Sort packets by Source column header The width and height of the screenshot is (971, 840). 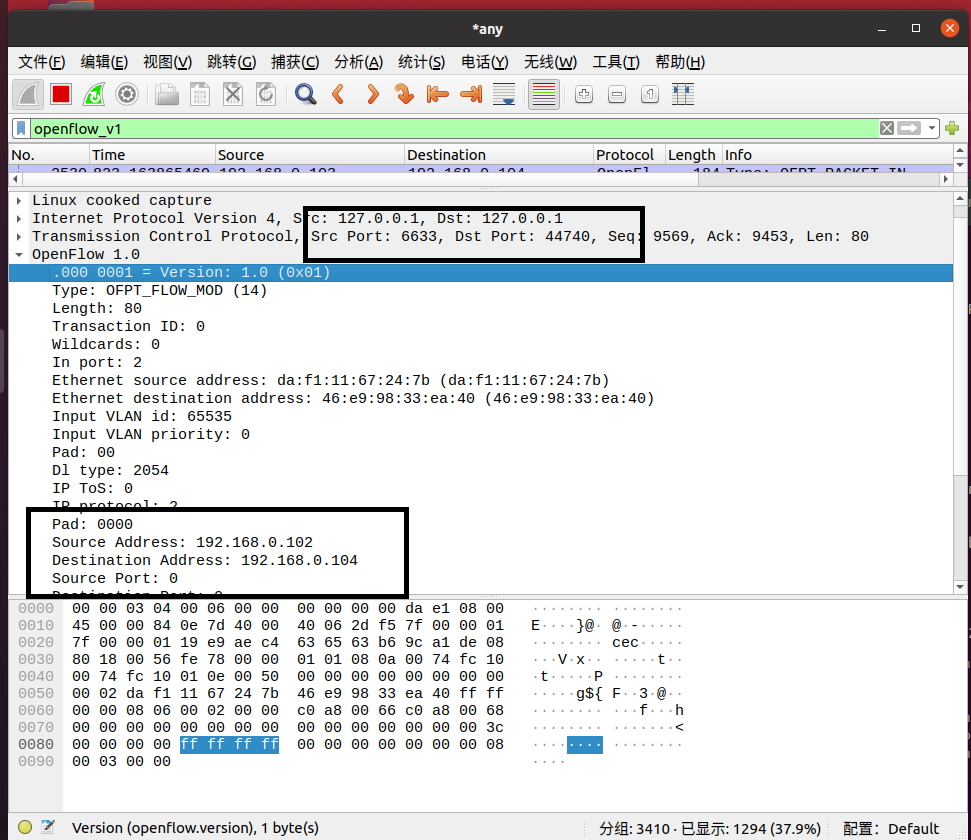[x=310, y=155]
